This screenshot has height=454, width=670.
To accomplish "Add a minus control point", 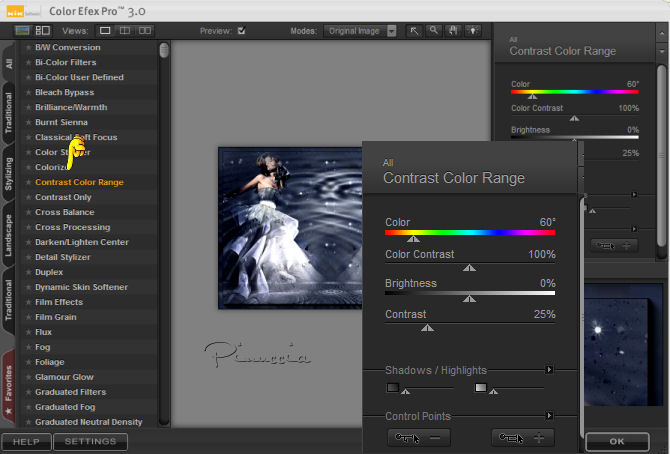I will tap(419, 437).
